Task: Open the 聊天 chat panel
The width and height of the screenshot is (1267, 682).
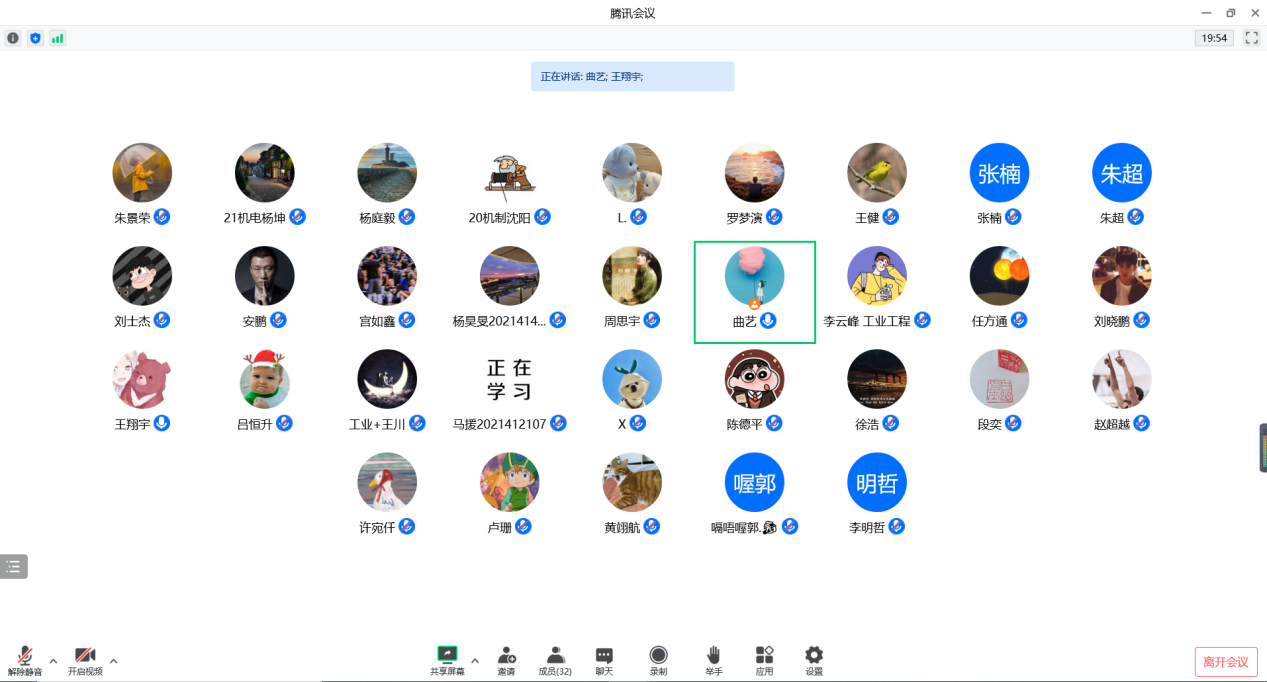Action: tap(604, 658)
